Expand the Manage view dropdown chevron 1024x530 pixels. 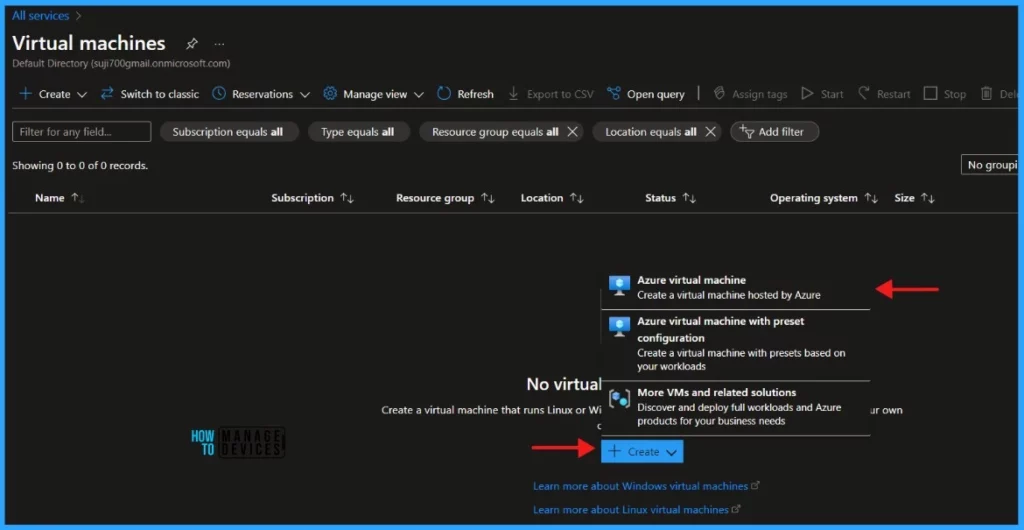point(419,94)
